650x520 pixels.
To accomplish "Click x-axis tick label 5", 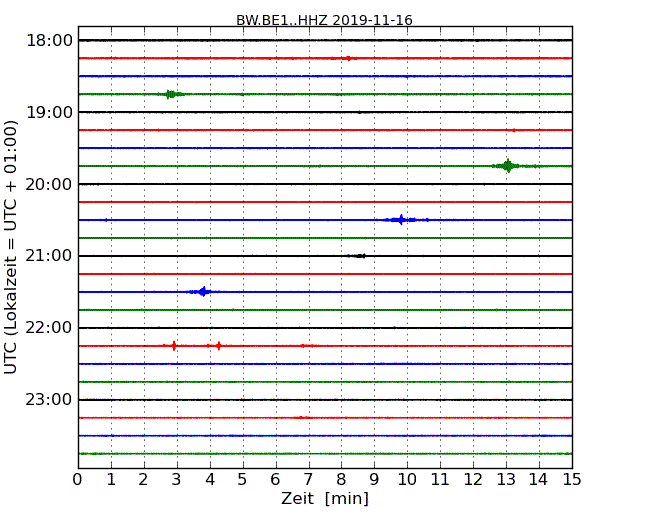I will (243, 480).
